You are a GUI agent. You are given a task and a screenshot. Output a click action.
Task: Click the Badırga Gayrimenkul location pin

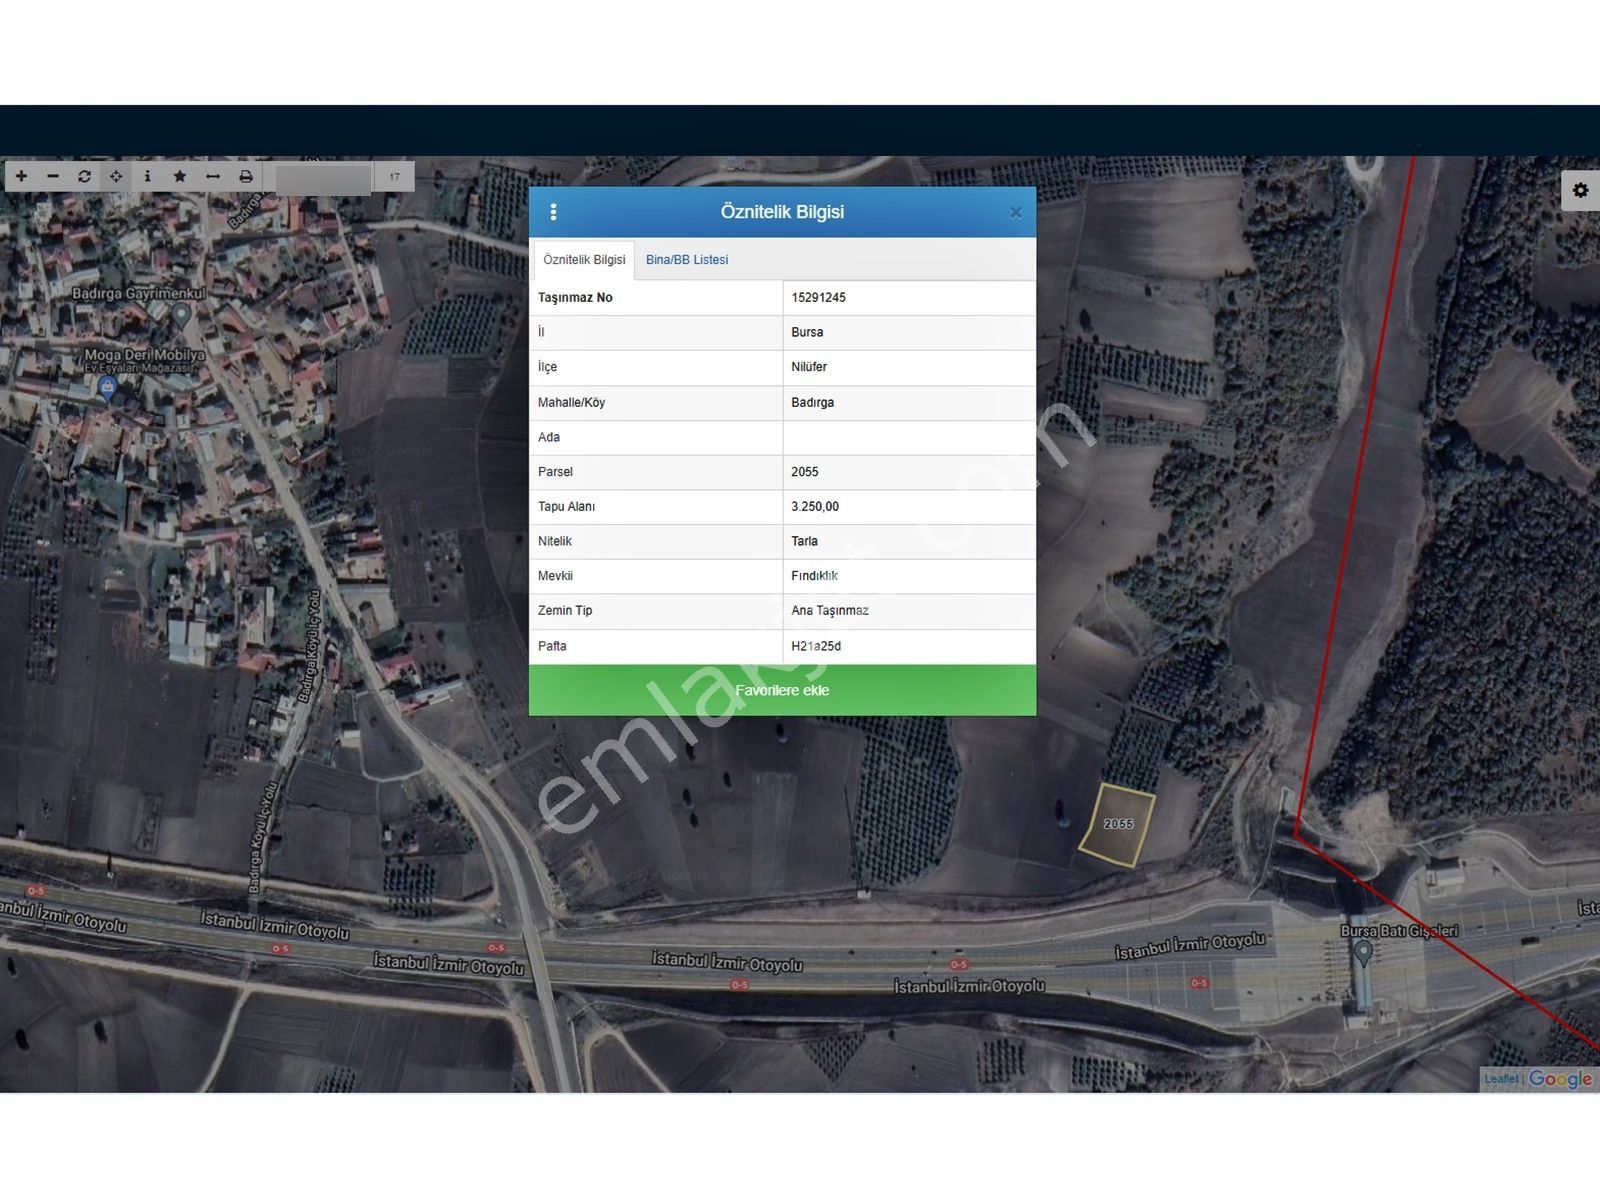tap(181, 315)
